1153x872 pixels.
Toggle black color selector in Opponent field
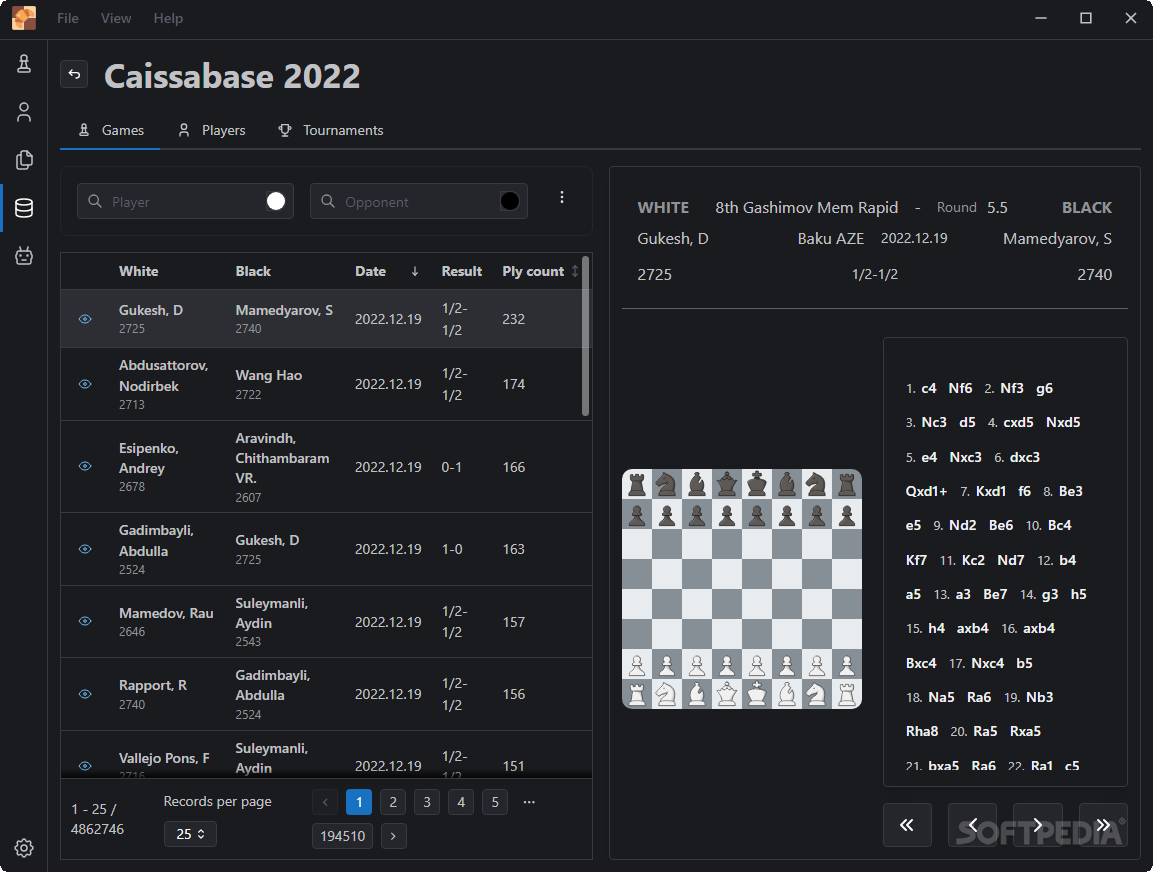510,201
